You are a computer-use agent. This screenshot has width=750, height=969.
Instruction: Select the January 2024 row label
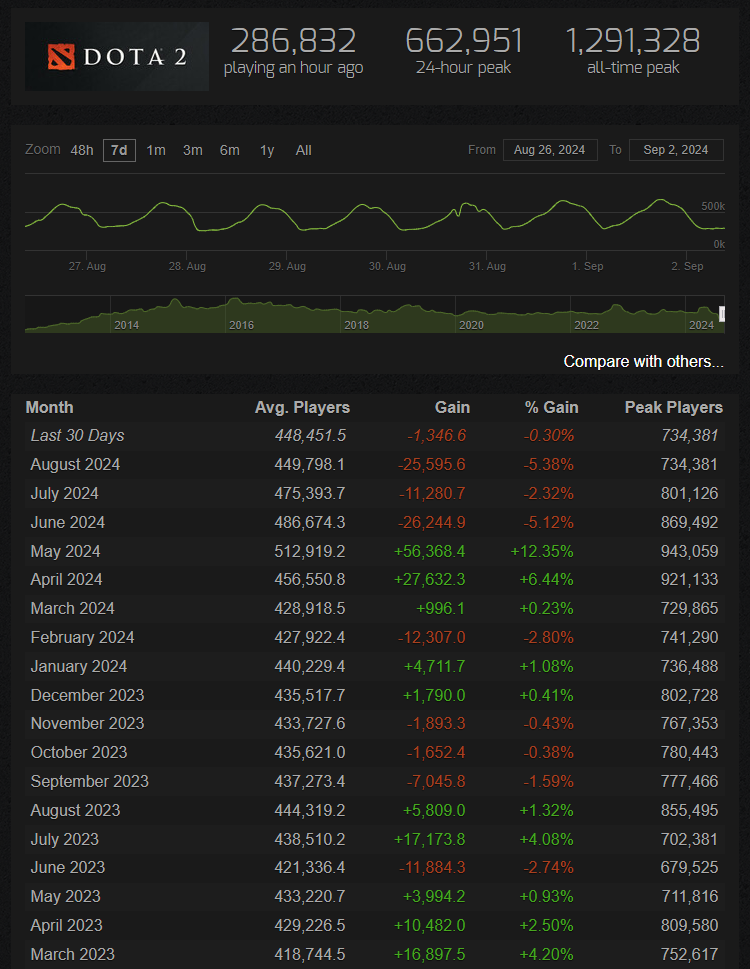click(x=78, y=666)
